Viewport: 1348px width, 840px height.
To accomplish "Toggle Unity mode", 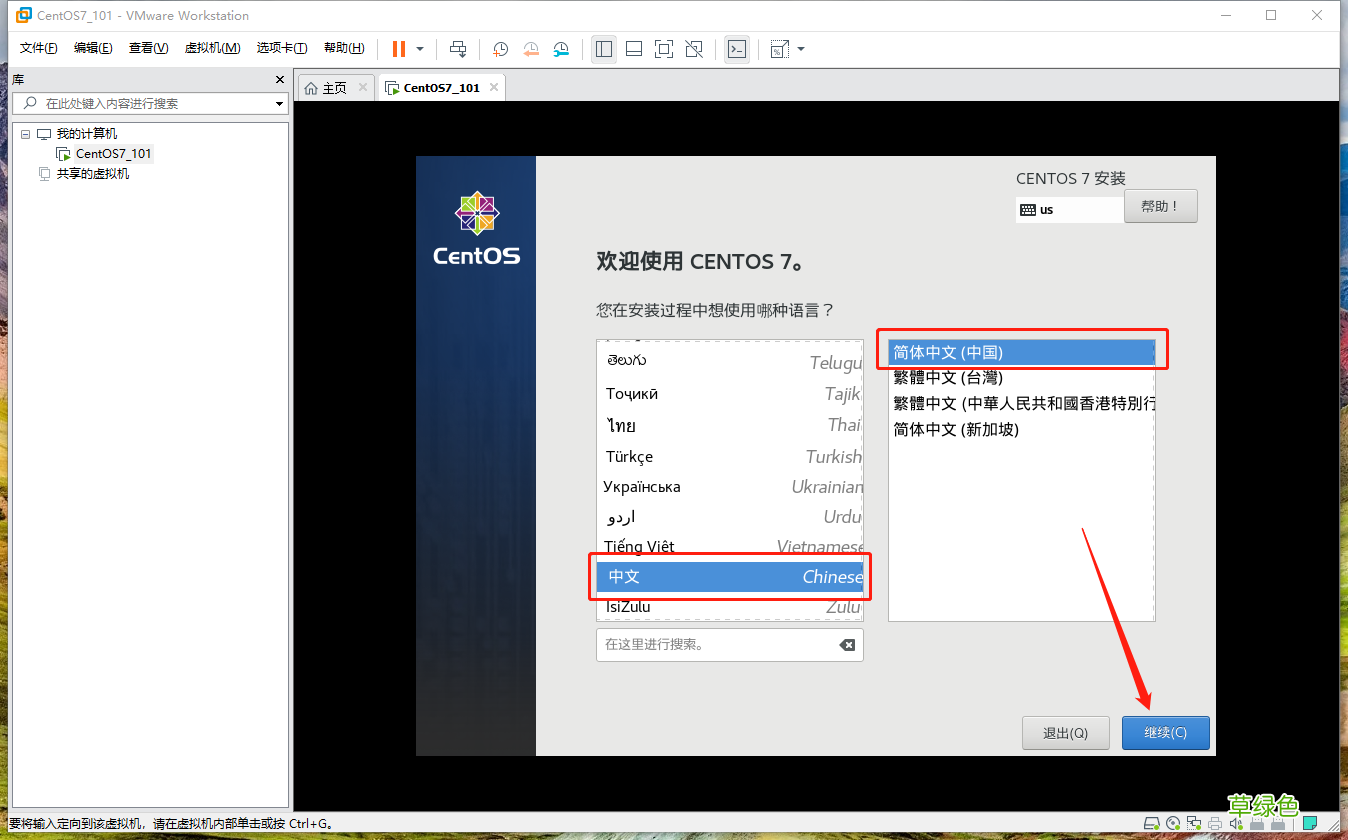I will [x=694, y=48].
